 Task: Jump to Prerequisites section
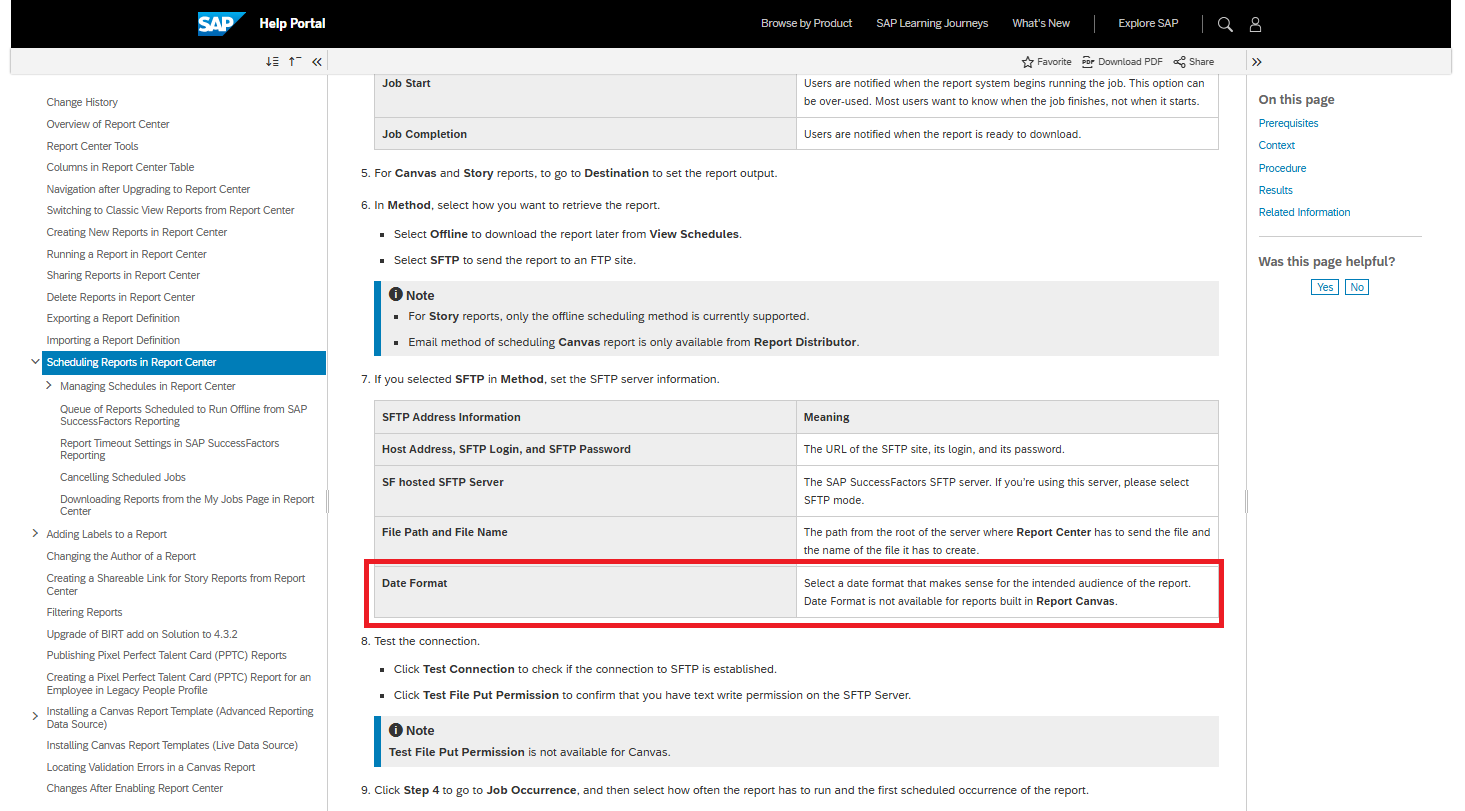1288,123
